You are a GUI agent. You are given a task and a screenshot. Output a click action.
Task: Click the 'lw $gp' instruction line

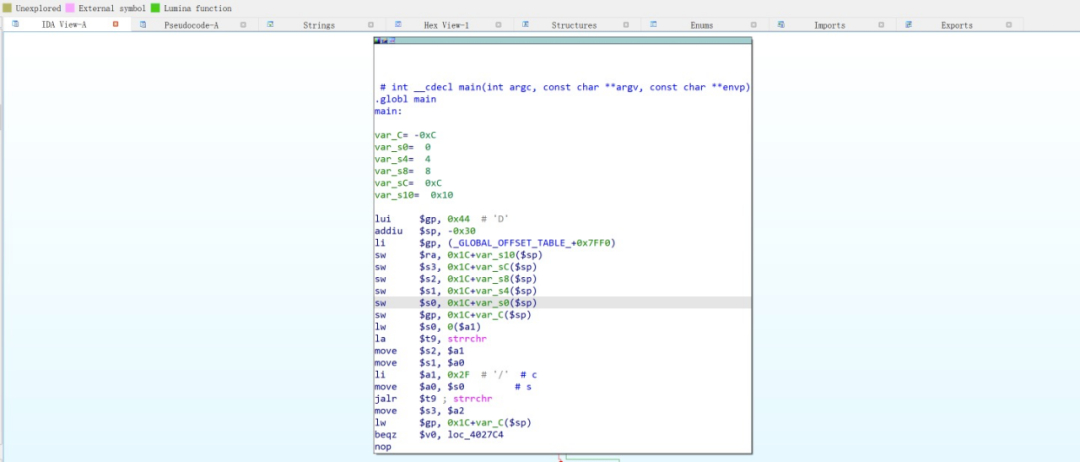tap(453, 422)
